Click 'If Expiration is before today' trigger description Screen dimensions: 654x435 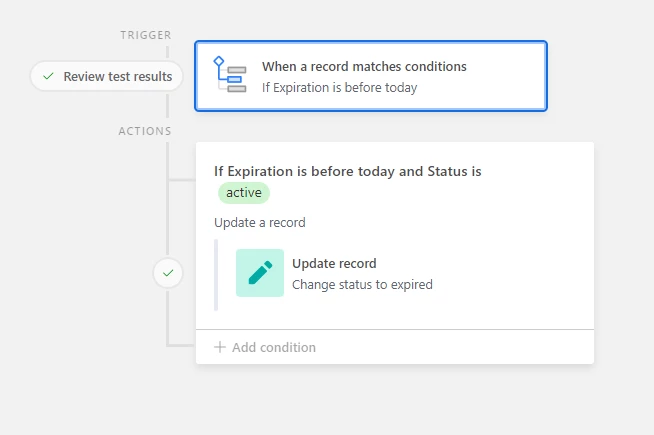tap(340, 88)
